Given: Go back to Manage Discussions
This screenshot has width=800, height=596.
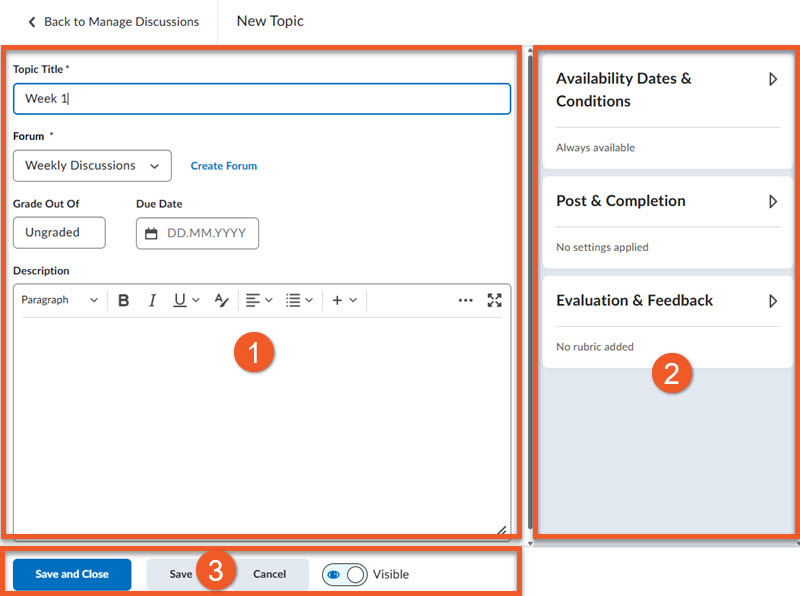Looking at the screenshot, I should pyautogui.click(x=113, y=21).
